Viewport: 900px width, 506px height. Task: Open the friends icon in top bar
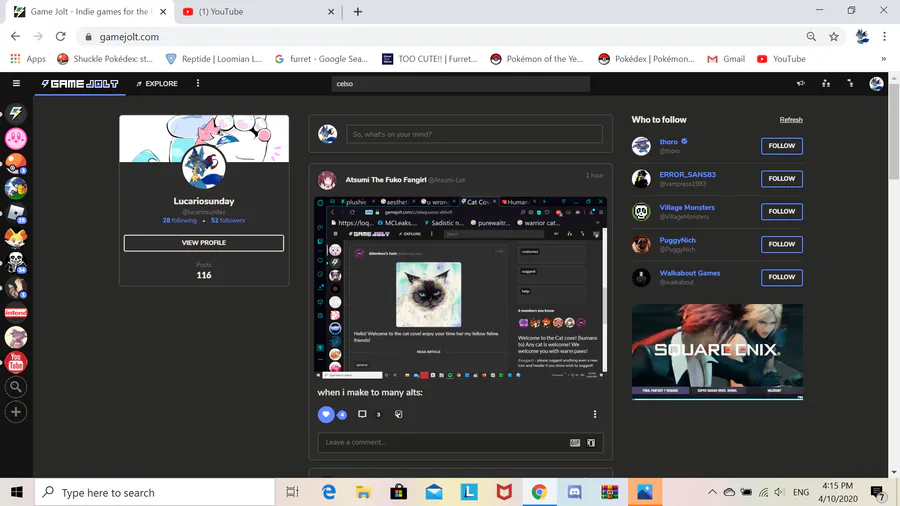pos(826,83)
